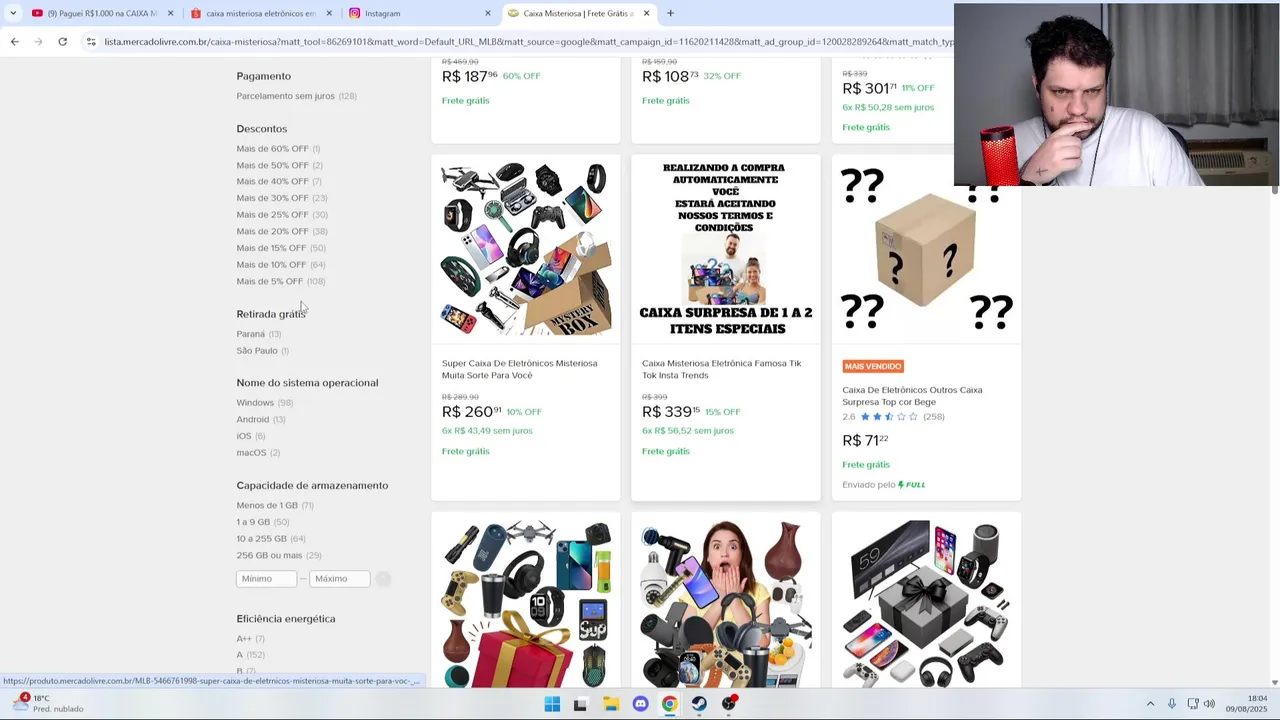
Task: Open the Steam taskbar icon
Action: [x=699, y=704]
